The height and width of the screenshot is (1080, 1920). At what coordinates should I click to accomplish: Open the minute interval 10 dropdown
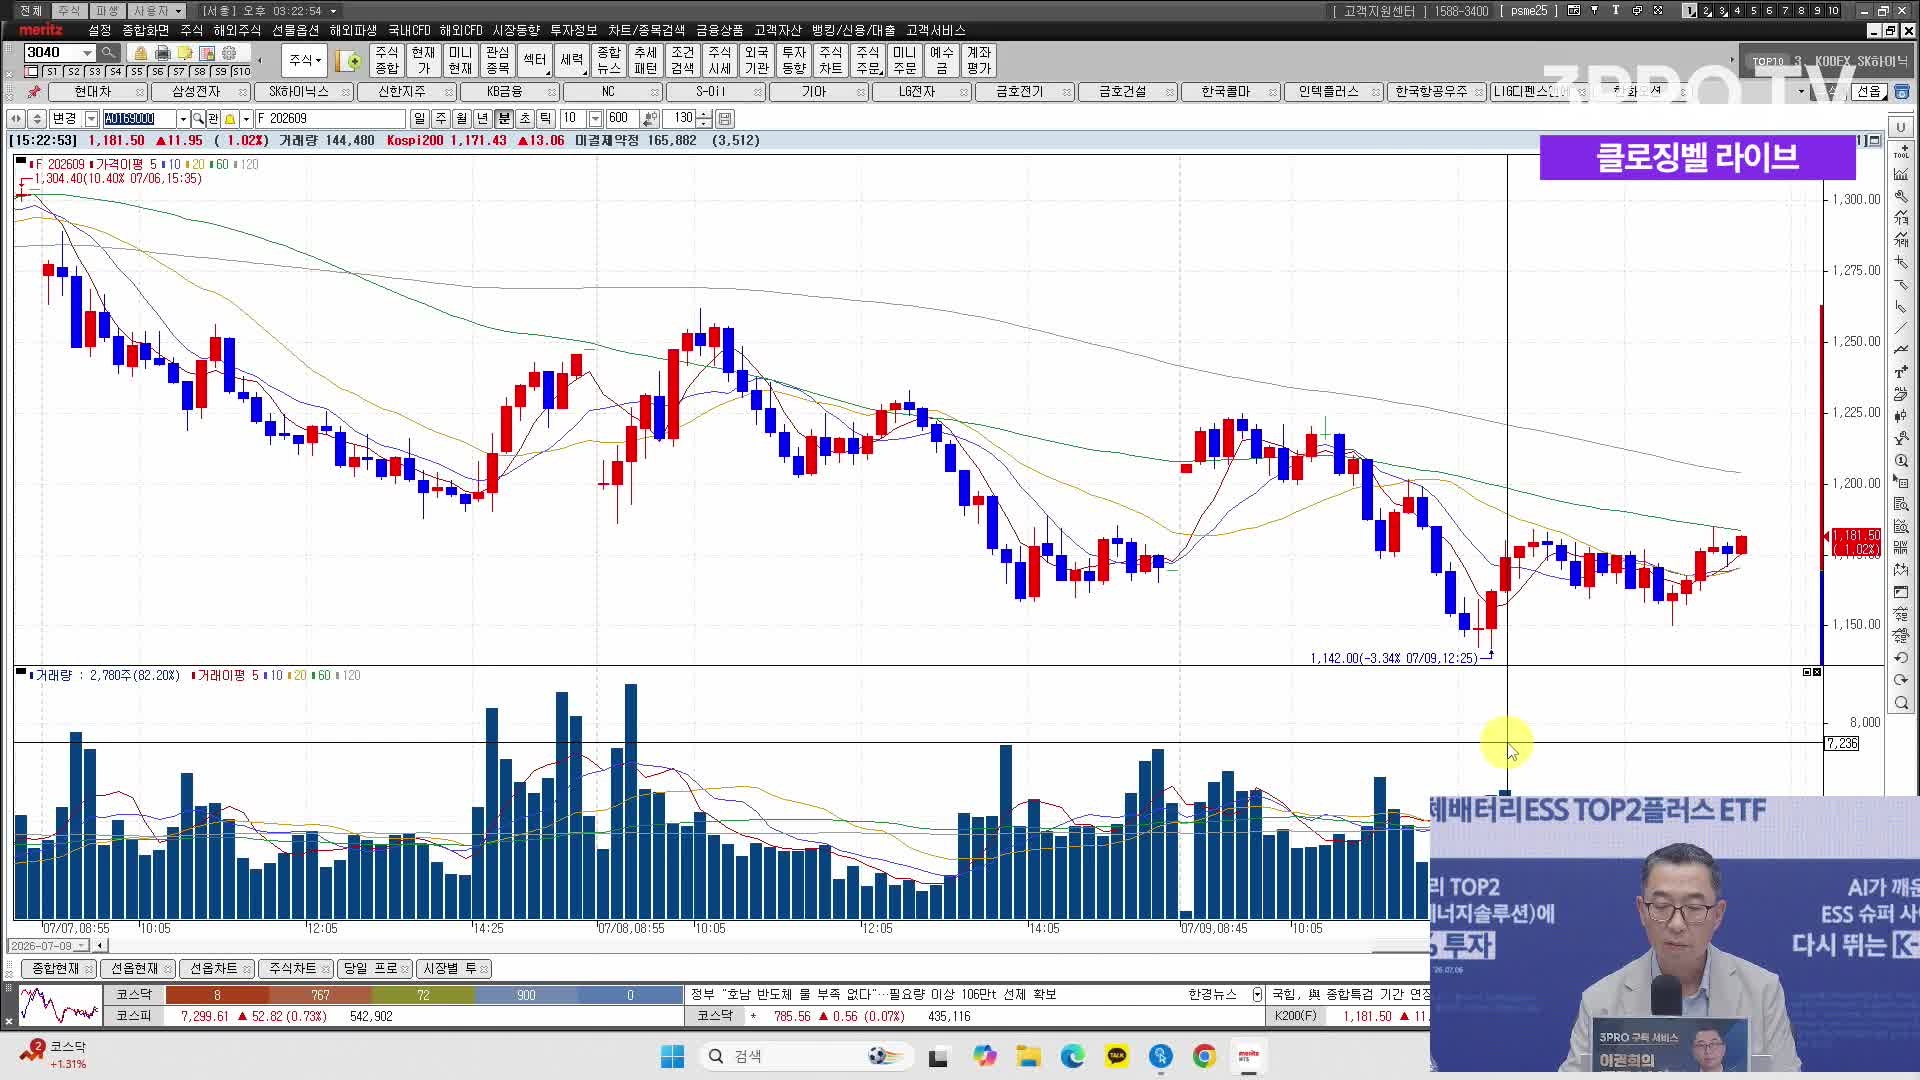(595, 119)
